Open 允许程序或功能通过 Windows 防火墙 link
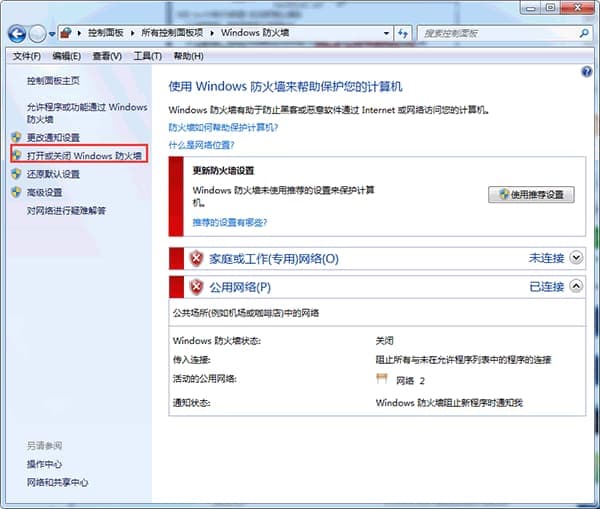The image size is (600, 509). point(87,113)
